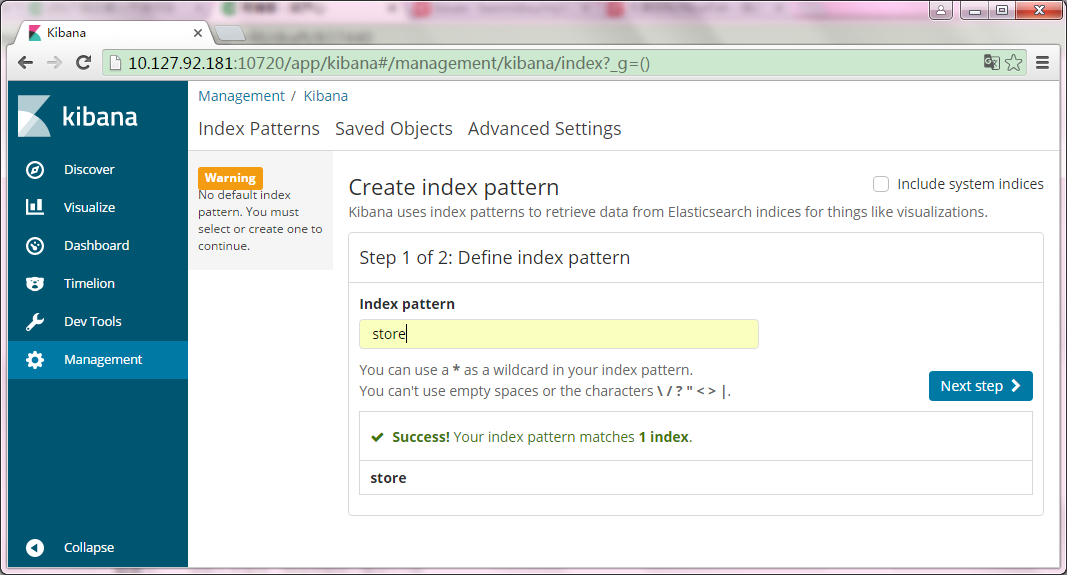
Task: Click Collapse sidebar label
Action: (89, 547)
